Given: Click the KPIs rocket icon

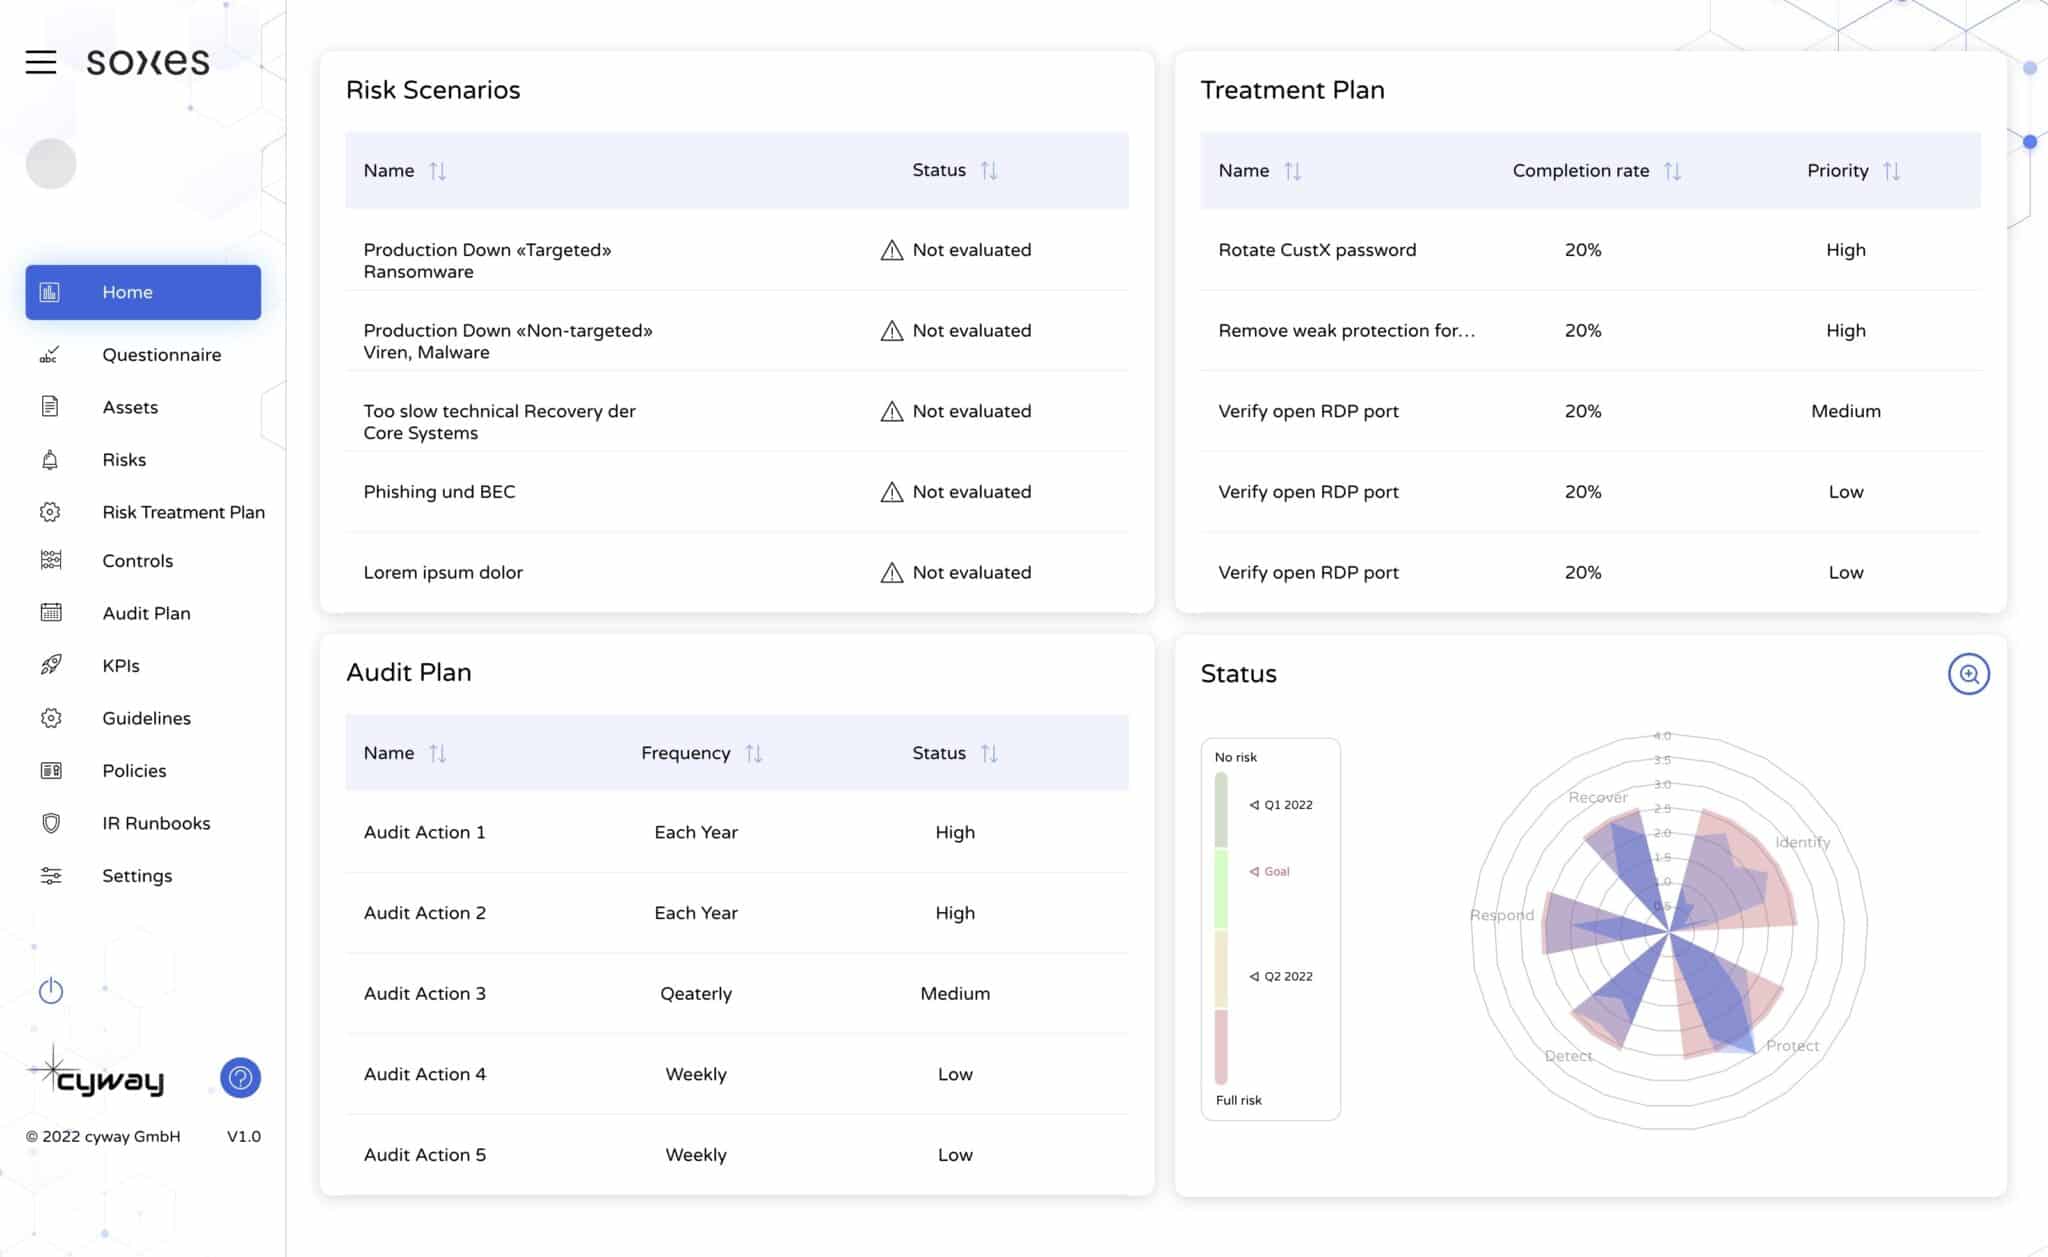Looking at the screenshot, I should 51,666.
